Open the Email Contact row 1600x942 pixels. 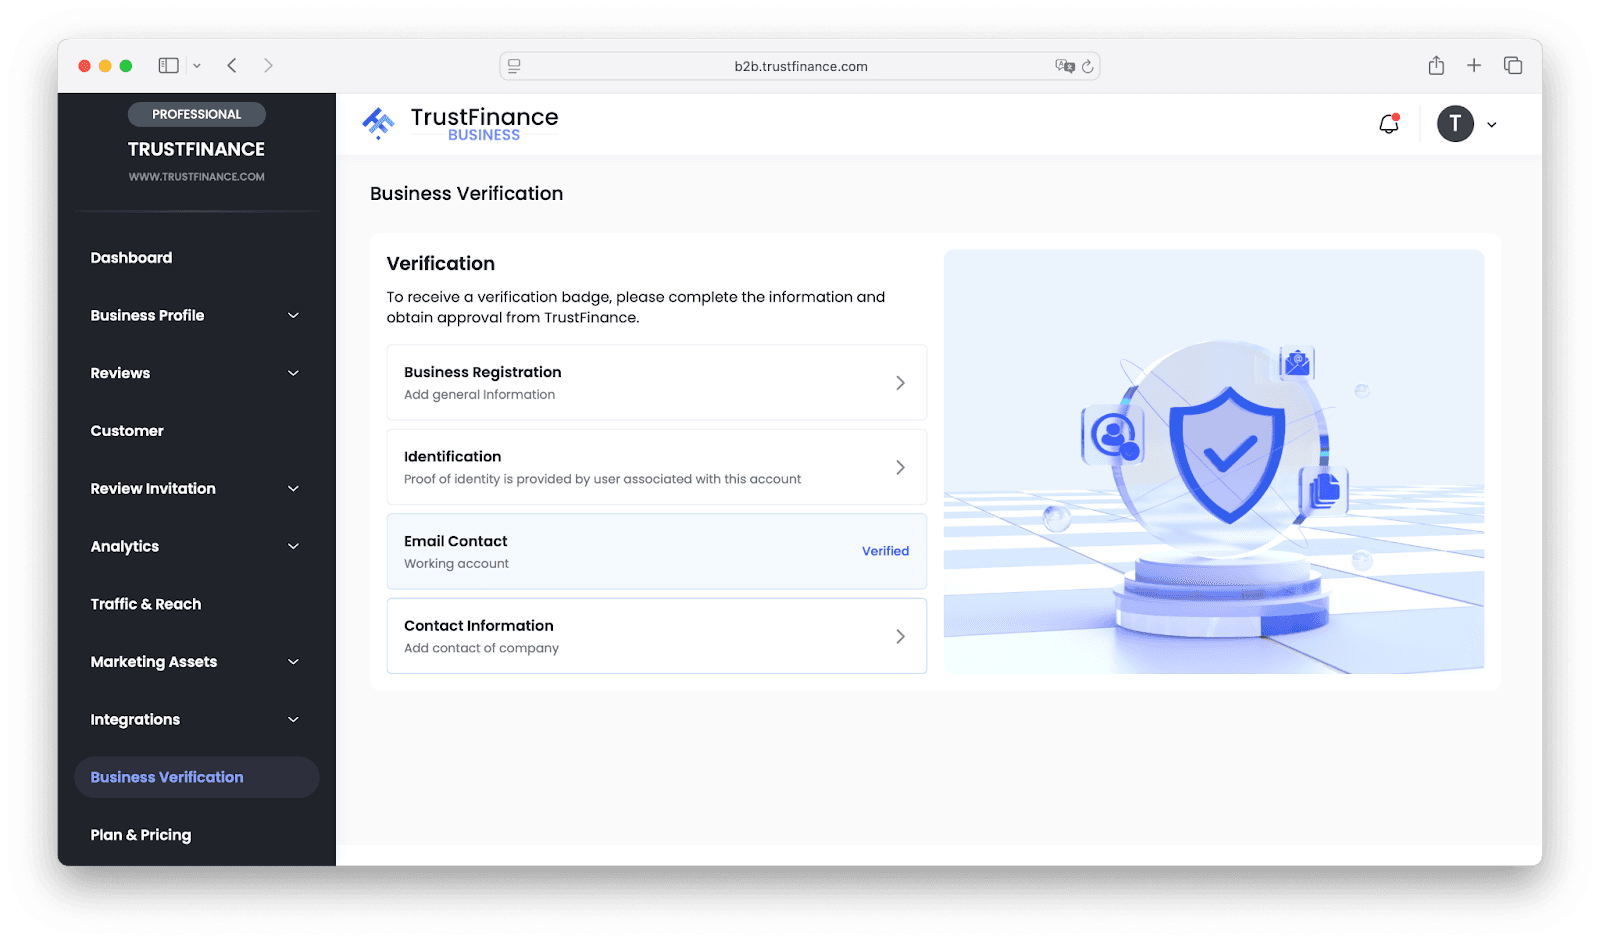click(x=657, y=552)
